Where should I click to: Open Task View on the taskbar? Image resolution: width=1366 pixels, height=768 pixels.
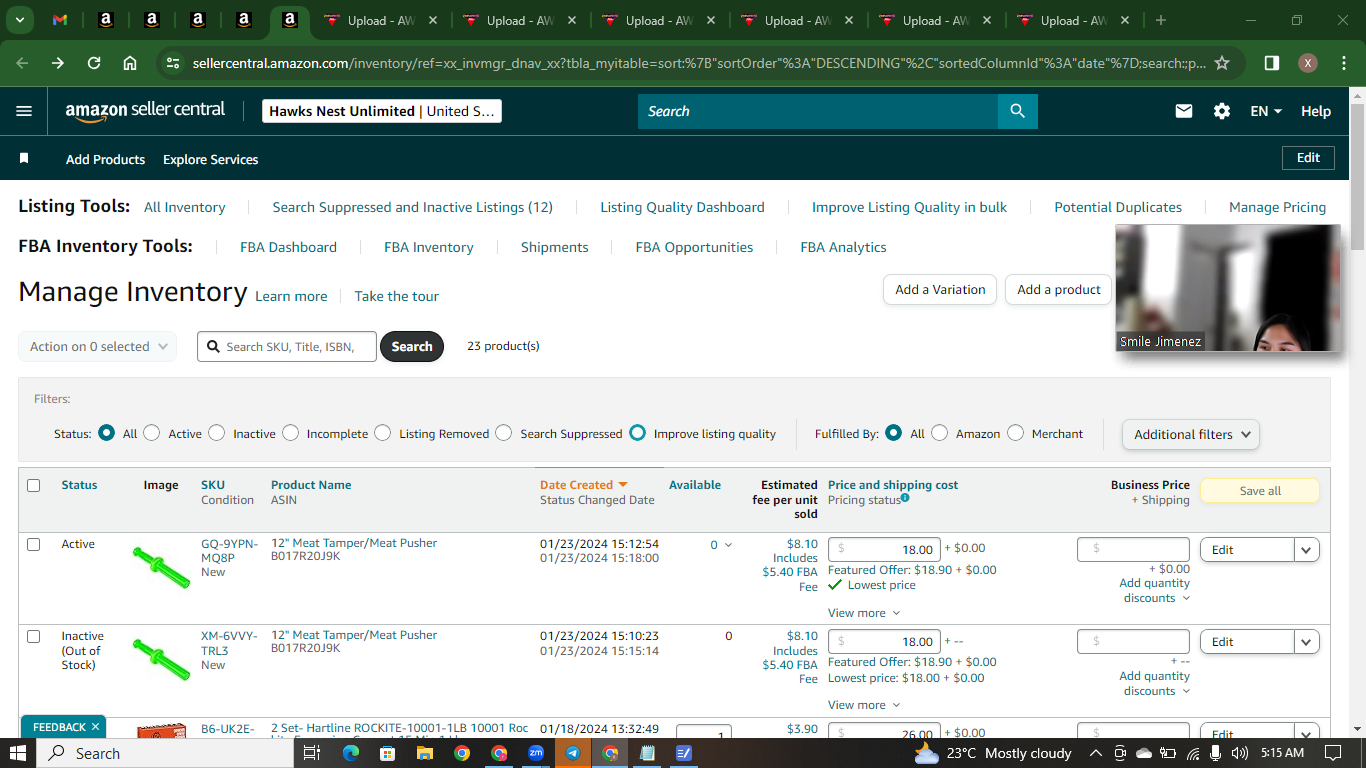click(x=311, y=753)
